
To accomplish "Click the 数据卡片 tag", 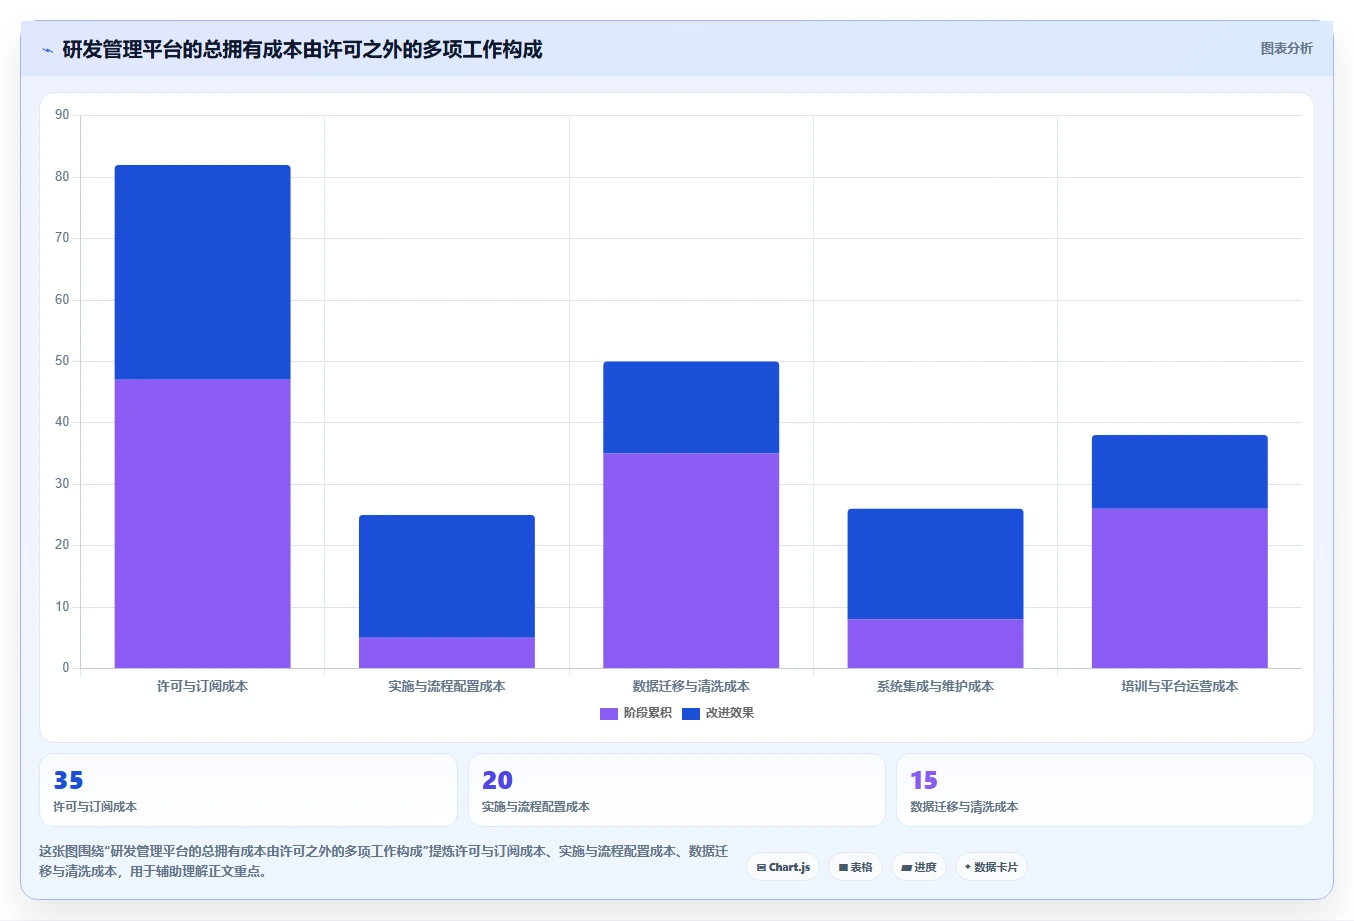I will (x=991, y=867).
